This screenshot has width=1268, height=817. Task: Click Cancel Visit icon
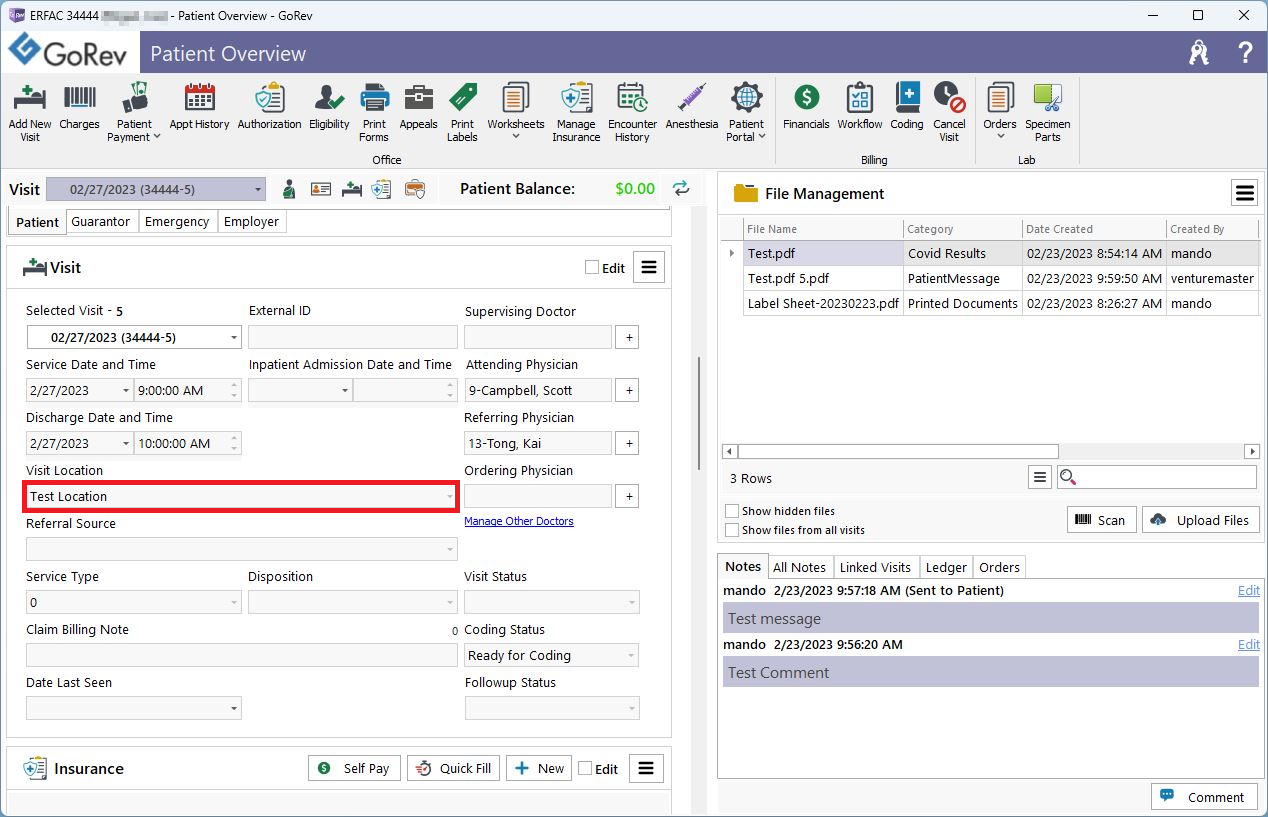pyautogui.click(x=949, y=112)
